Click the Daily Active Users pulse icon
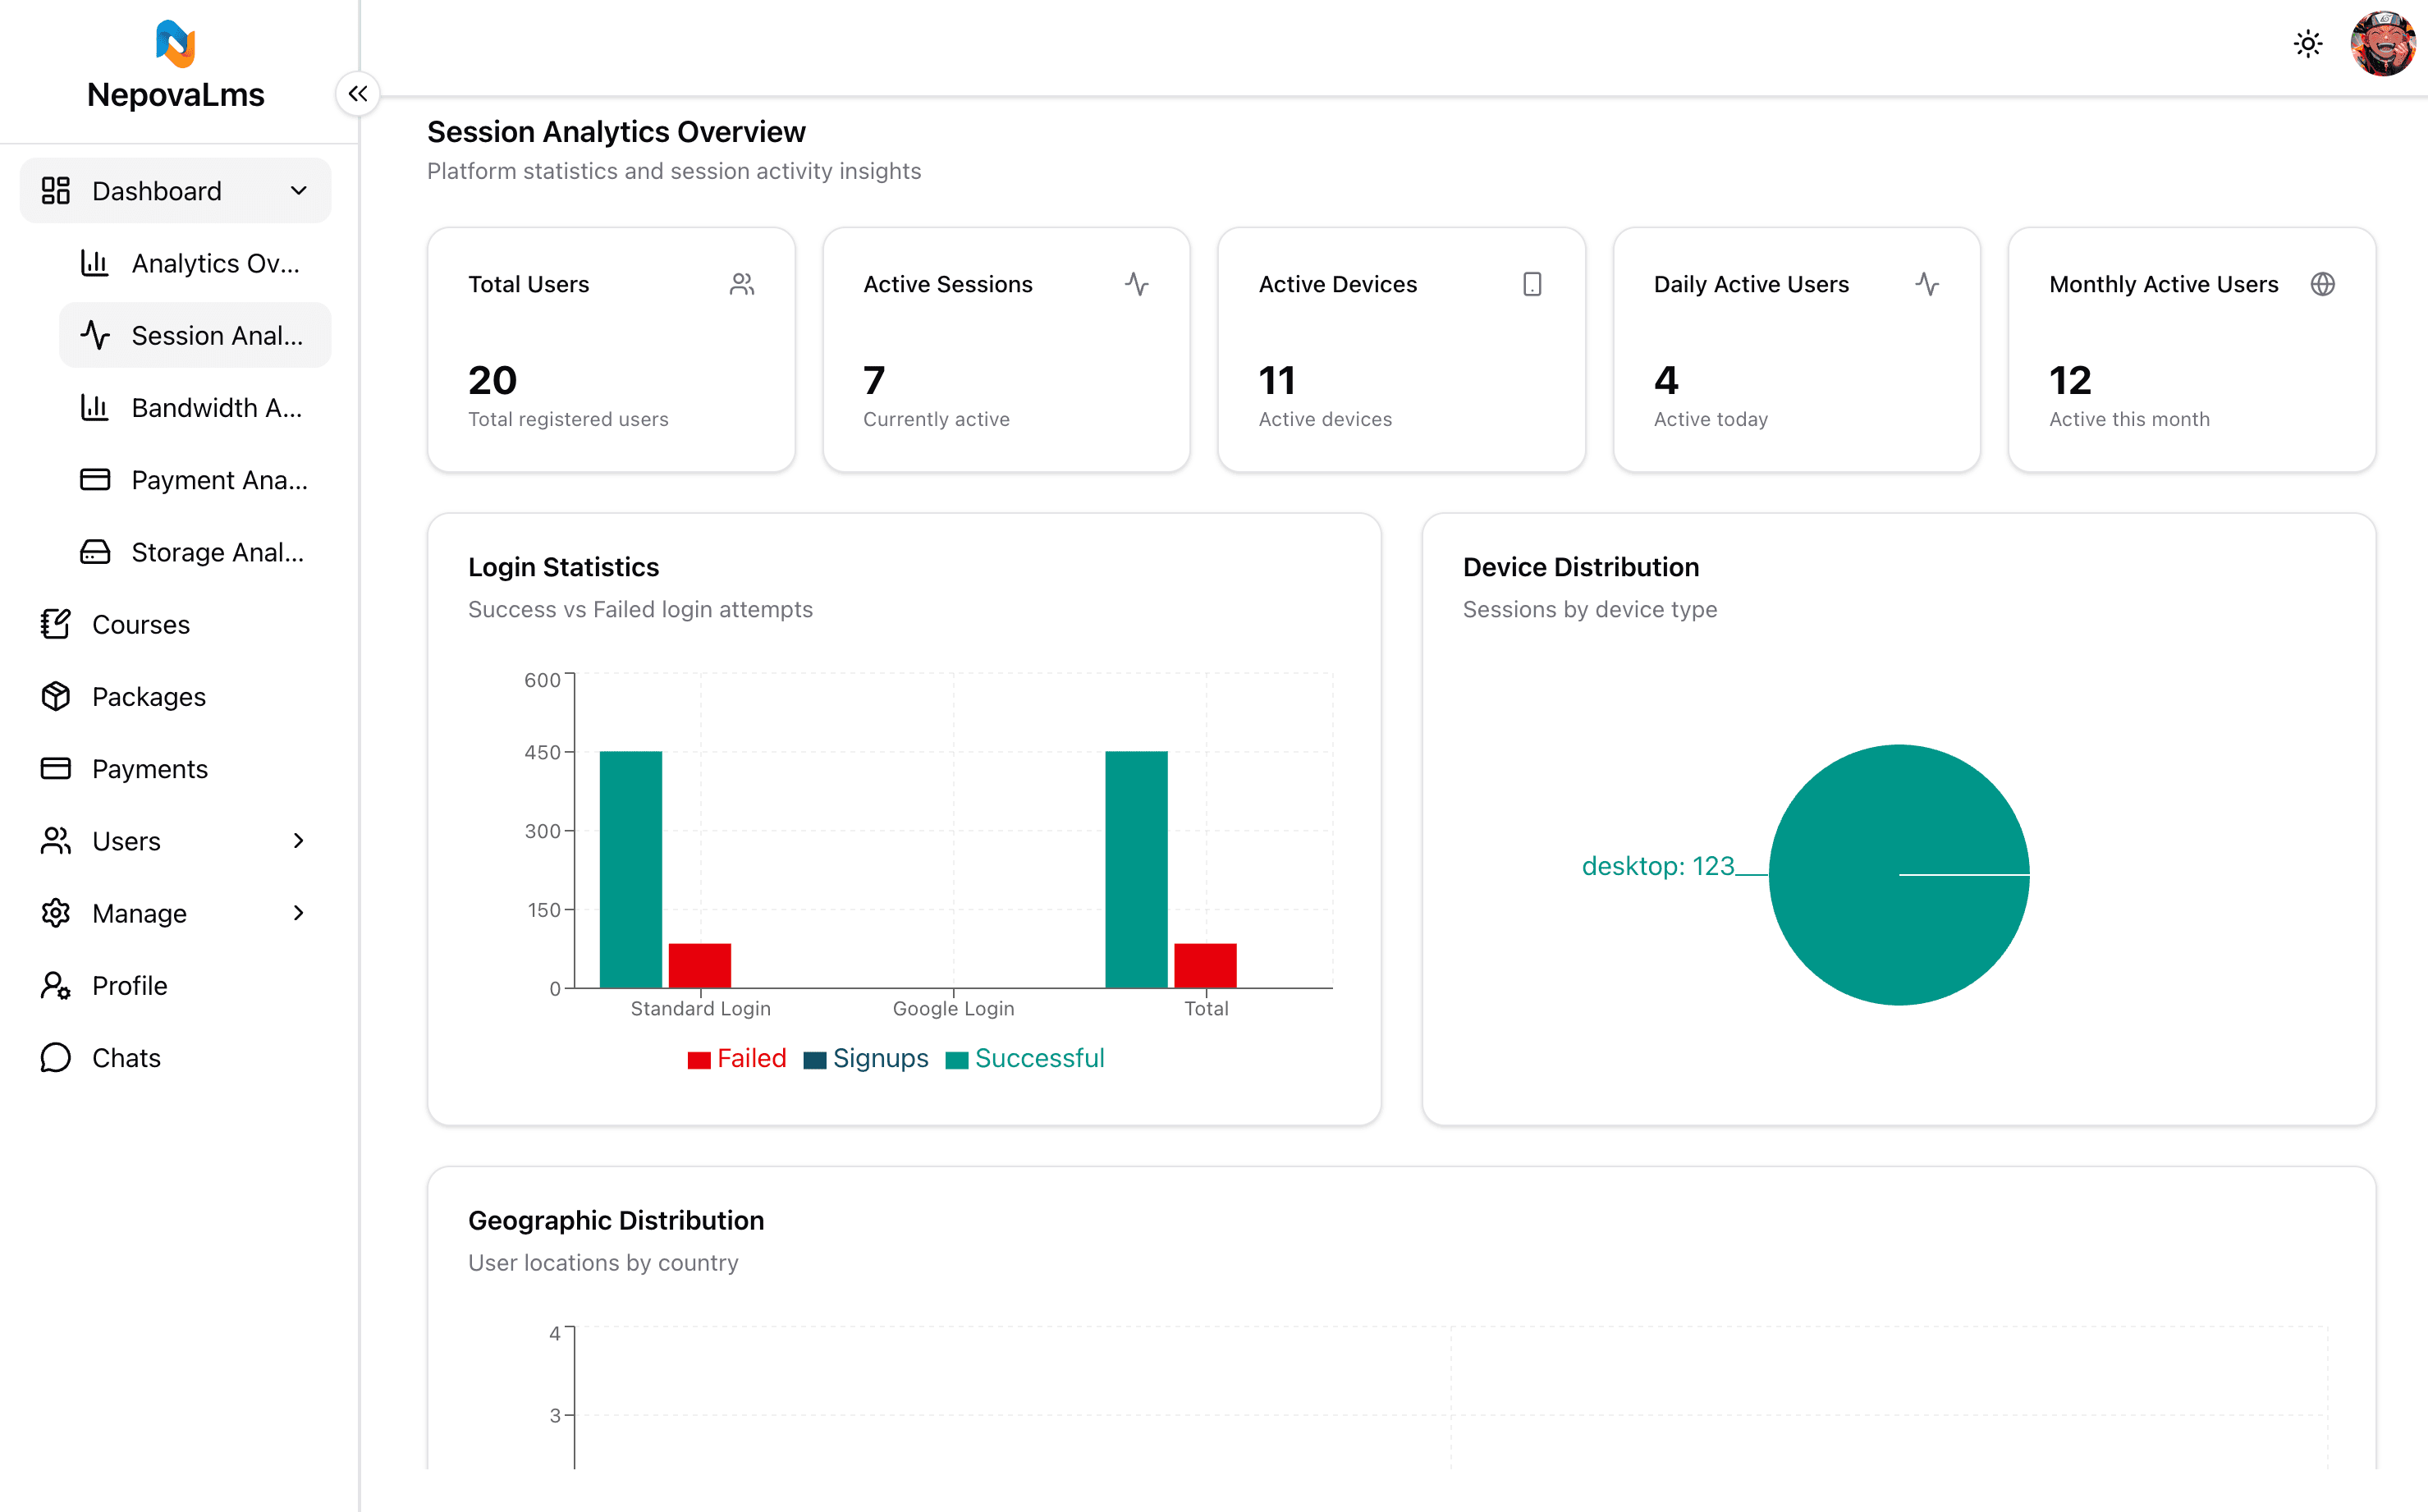 click(1927, 284)
